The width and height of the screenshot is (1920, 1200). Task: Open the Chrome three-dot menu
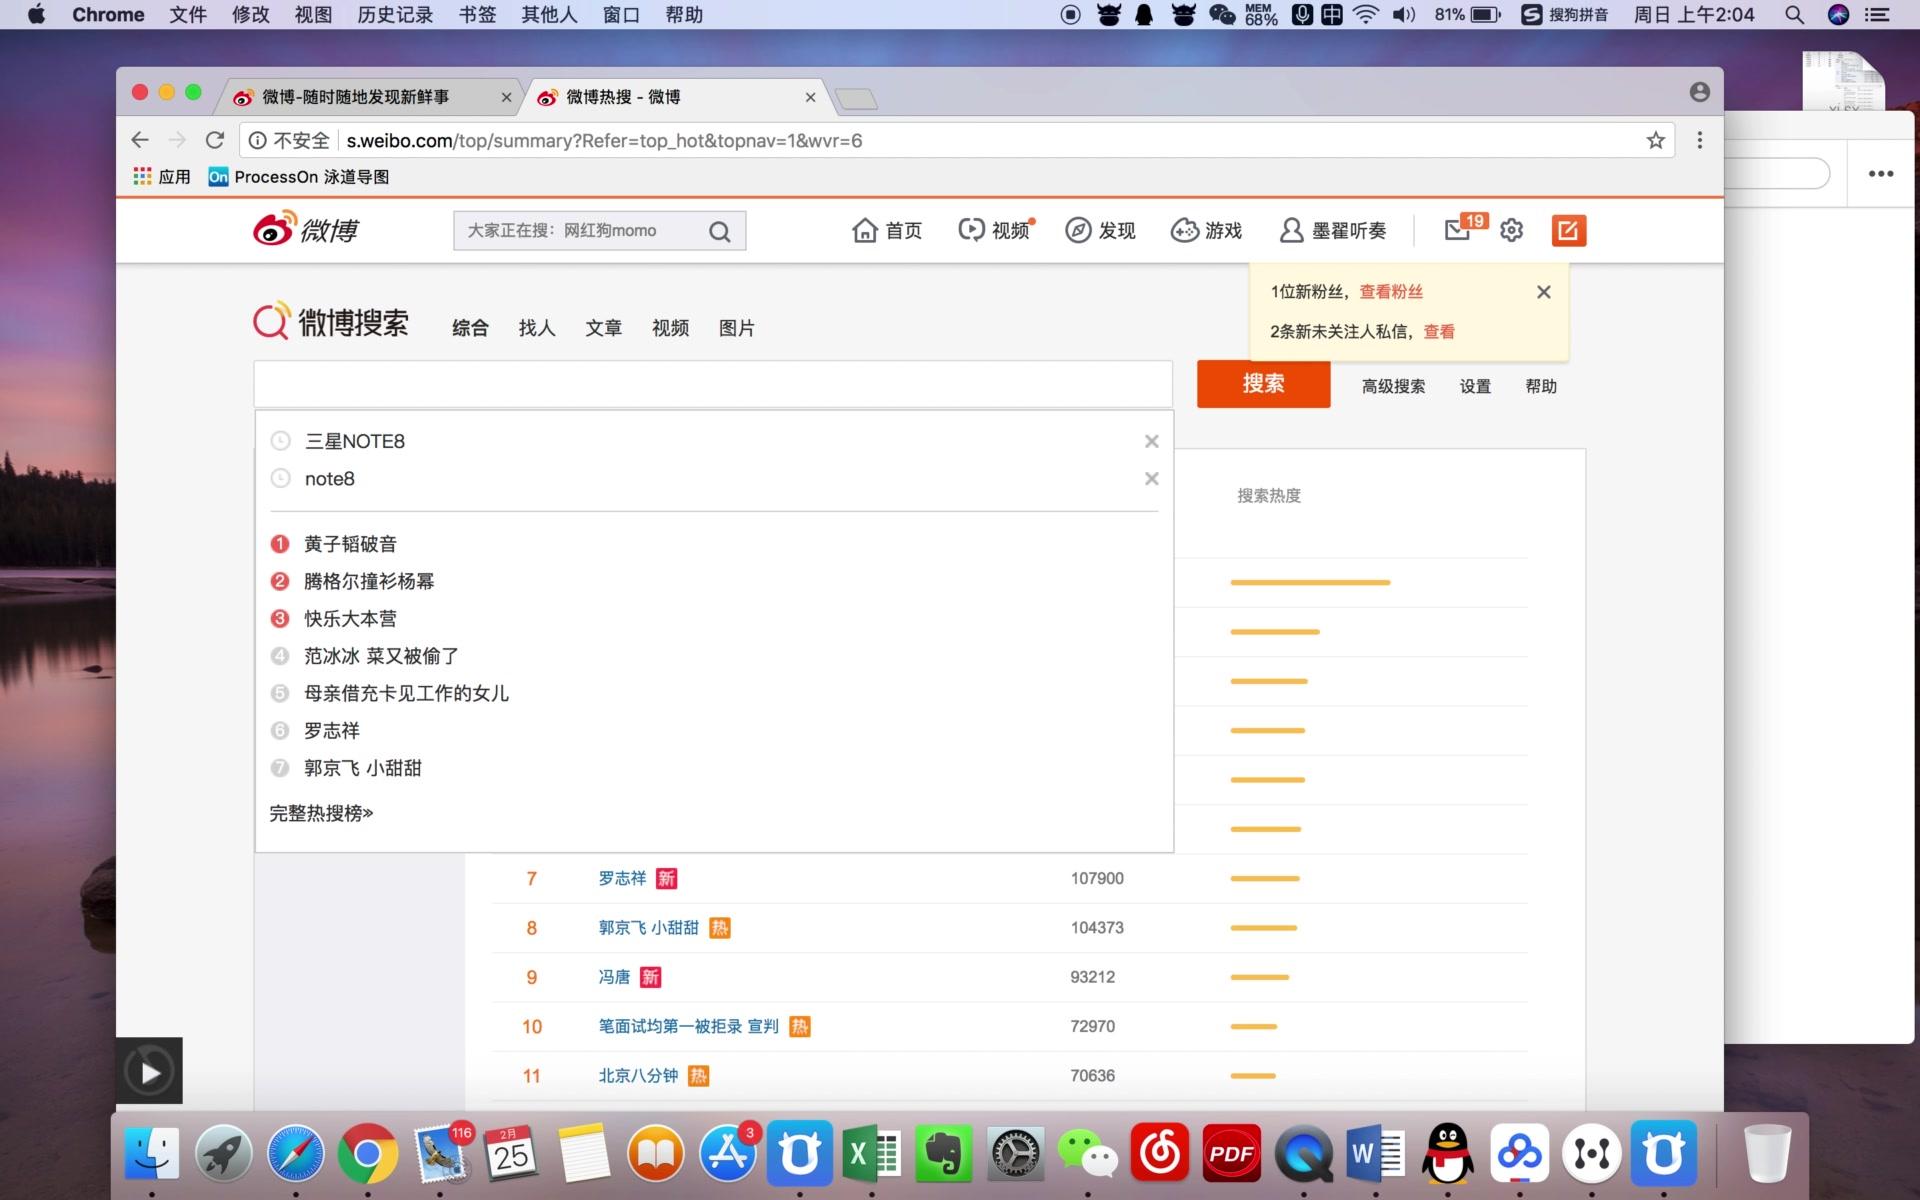(1699, 140)
